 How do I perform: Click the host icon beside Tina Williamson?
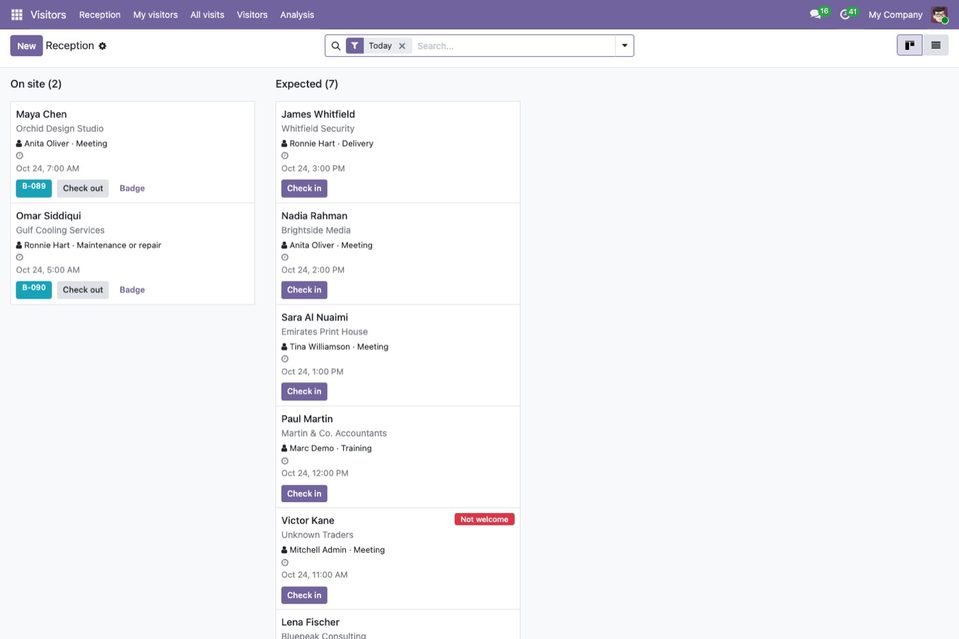(x=284, y=347)
